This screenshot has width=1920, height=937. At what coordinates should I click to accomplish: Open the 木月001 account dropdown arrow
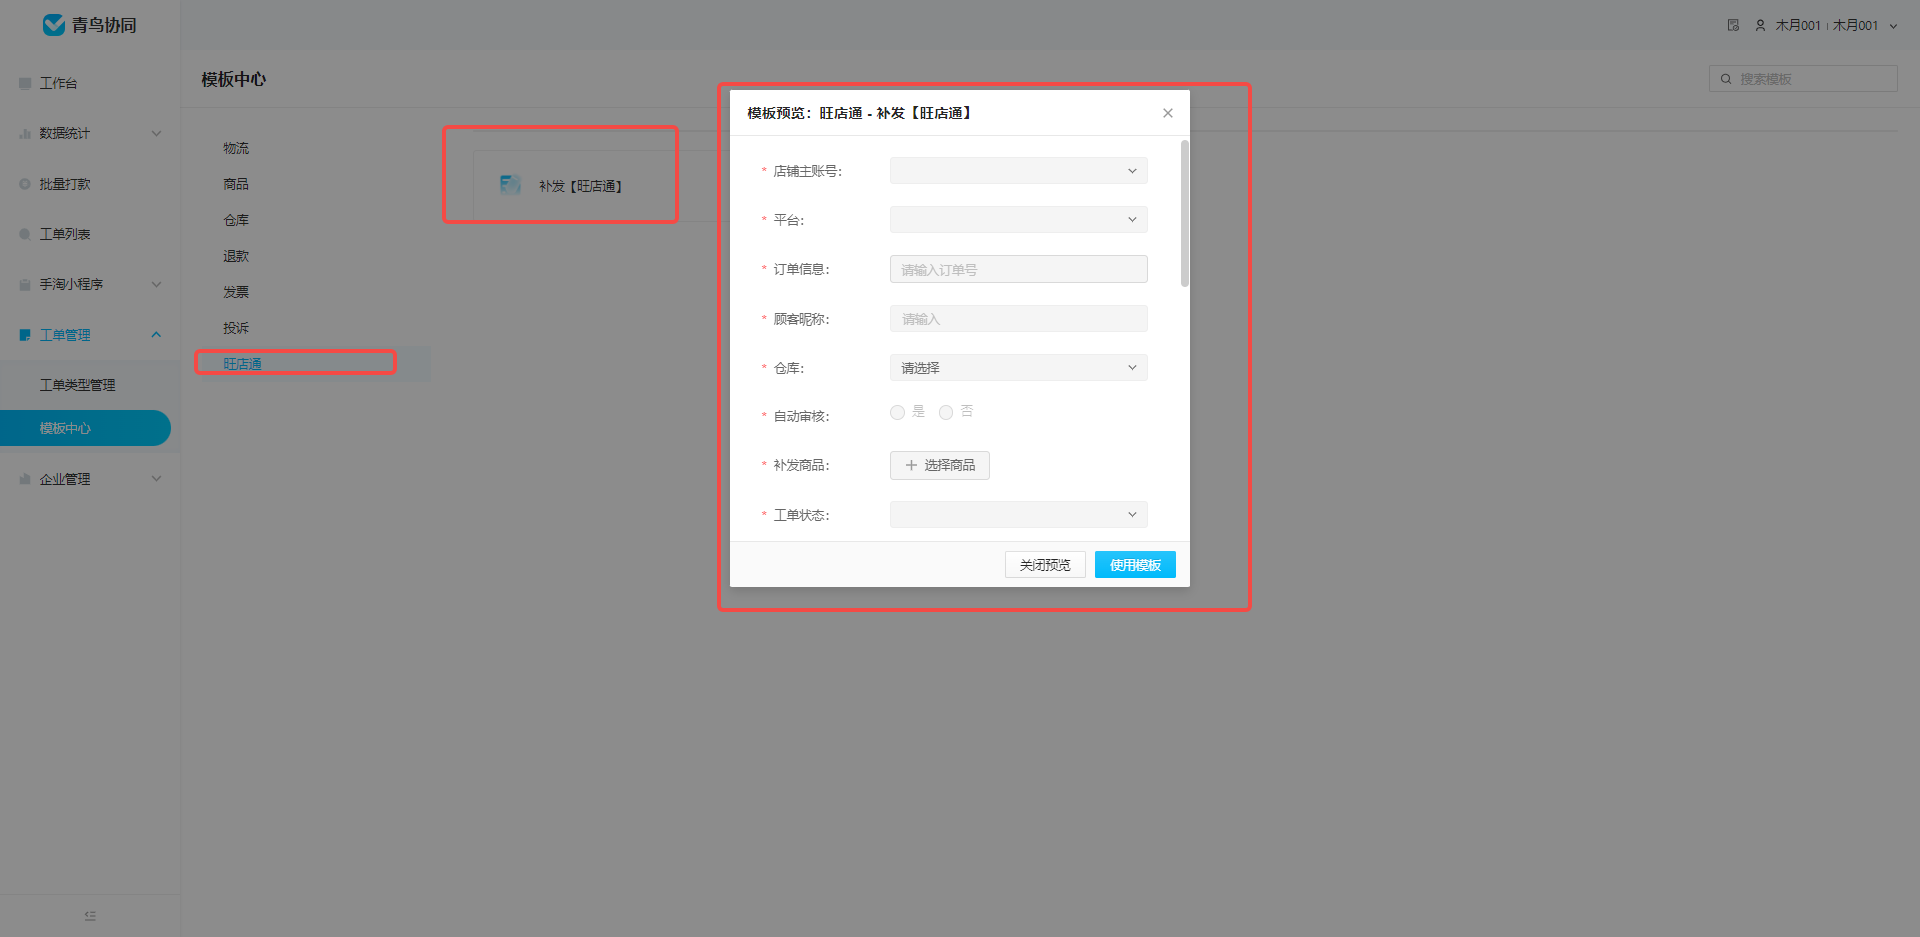point(1893,26)
